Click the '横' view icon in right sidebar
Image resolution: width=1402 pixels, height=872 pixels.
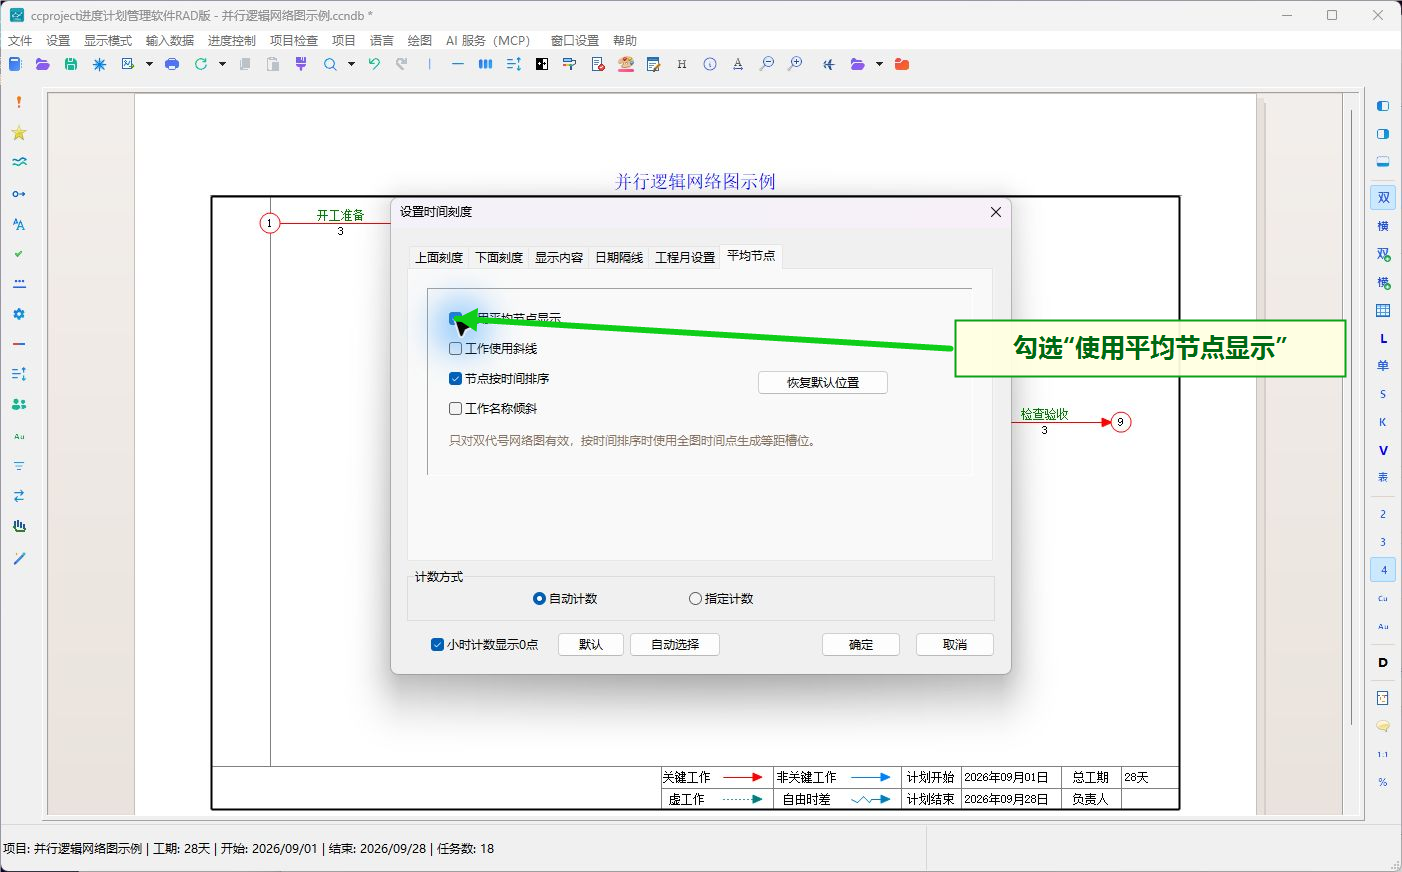point(1383,226)
